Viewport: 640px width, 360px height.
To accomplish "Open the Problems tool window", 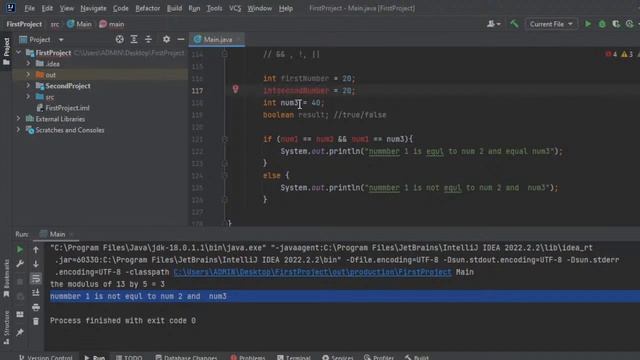I will [248, 357].
